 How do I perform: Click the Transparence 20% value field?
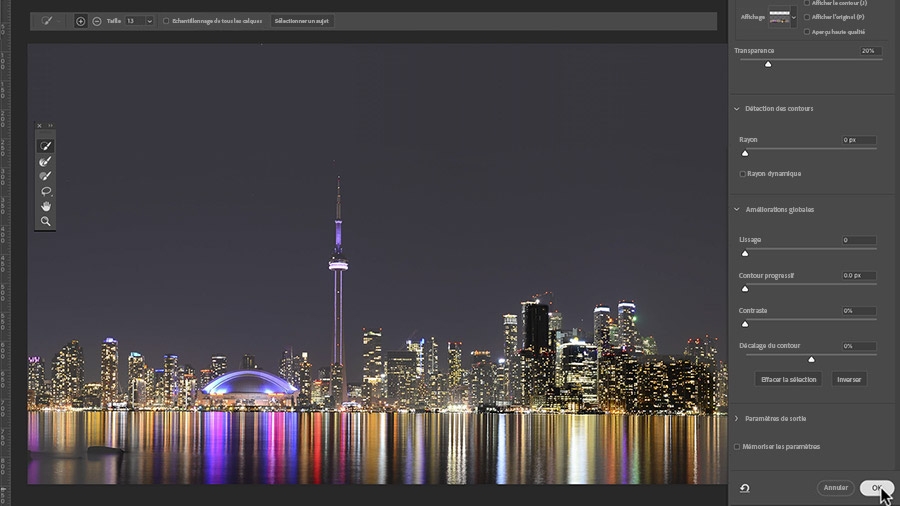coord(870,51)
